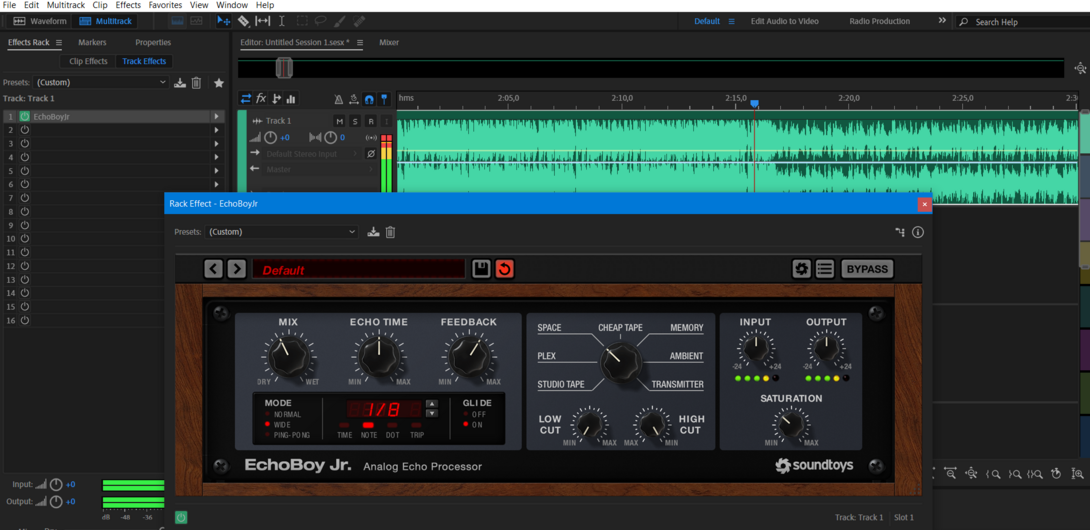Save Effects Rack preset as new

[180, 83]
